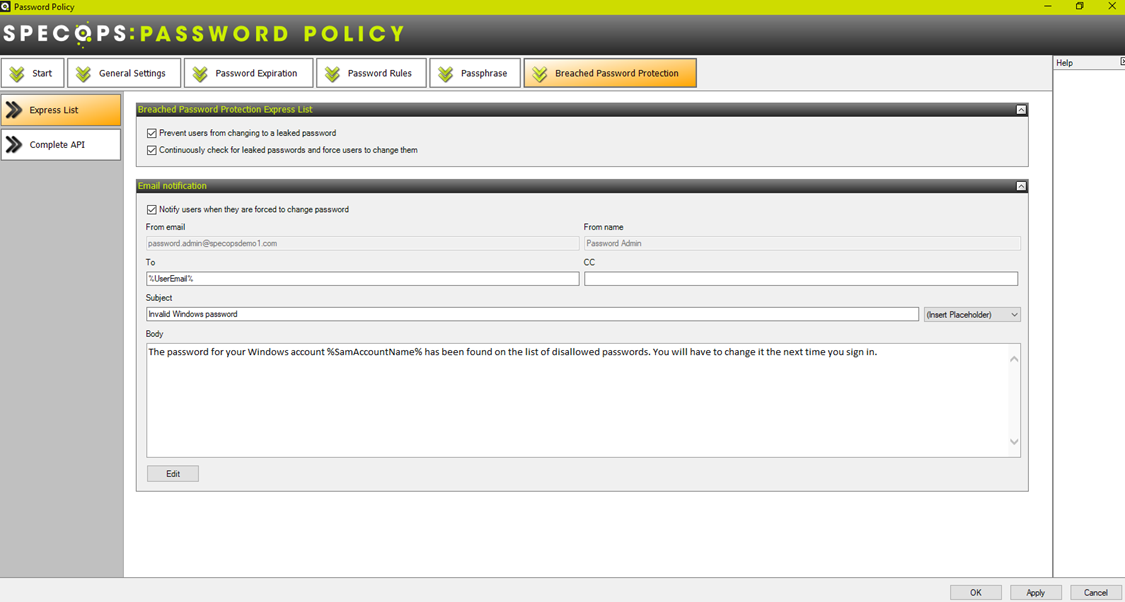This screenshot has width=1125, height=602.
Task: Click the From name field
Action: (802, 243)
